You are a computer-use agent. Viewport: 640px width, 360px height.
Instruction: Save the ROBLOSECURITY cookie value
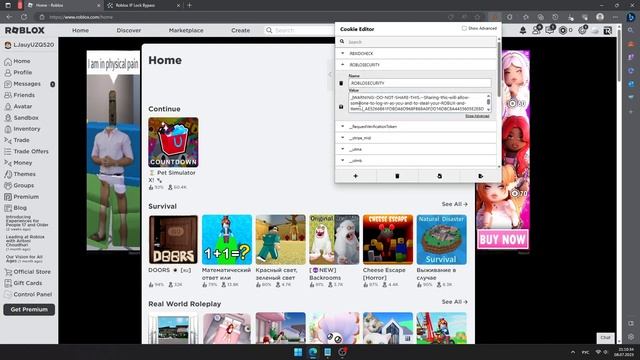341,107
